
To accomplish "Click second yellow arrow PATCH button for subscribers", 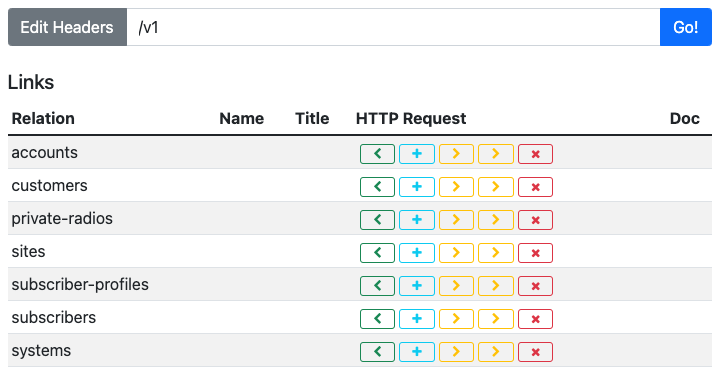I will 496,319.
